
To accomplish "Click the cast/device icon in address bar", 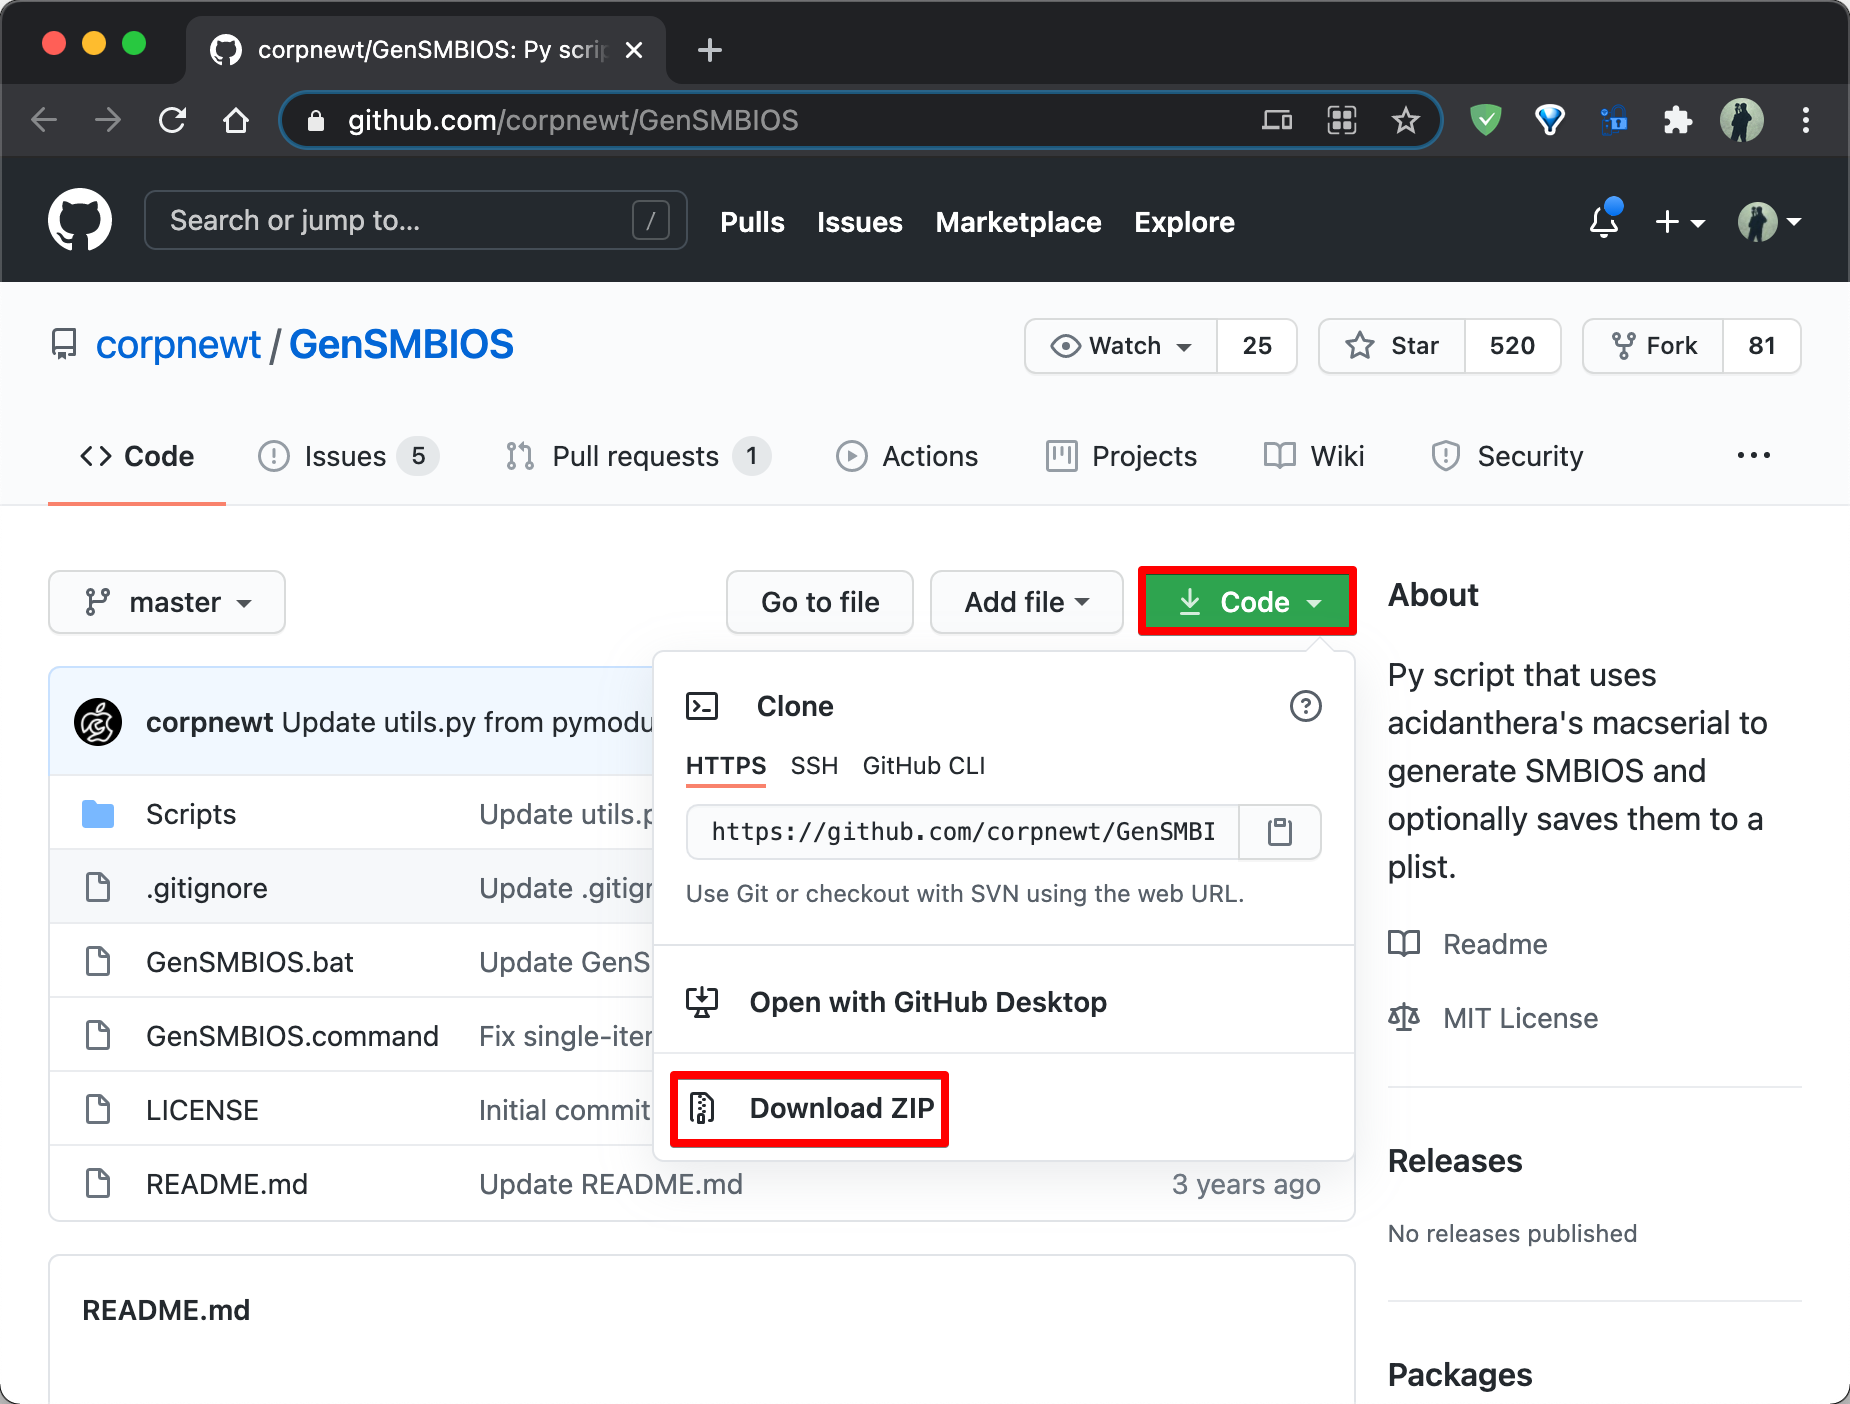I will pyautogui.click(x=1277, y=121).
